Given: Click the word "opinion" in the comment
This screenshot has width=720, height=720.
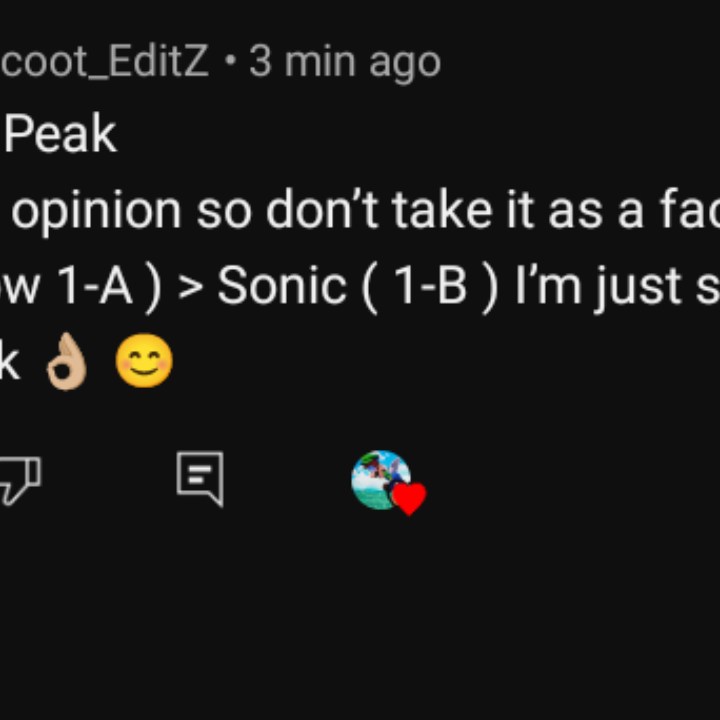Looking at the screenshot, I should coord(96,212).
